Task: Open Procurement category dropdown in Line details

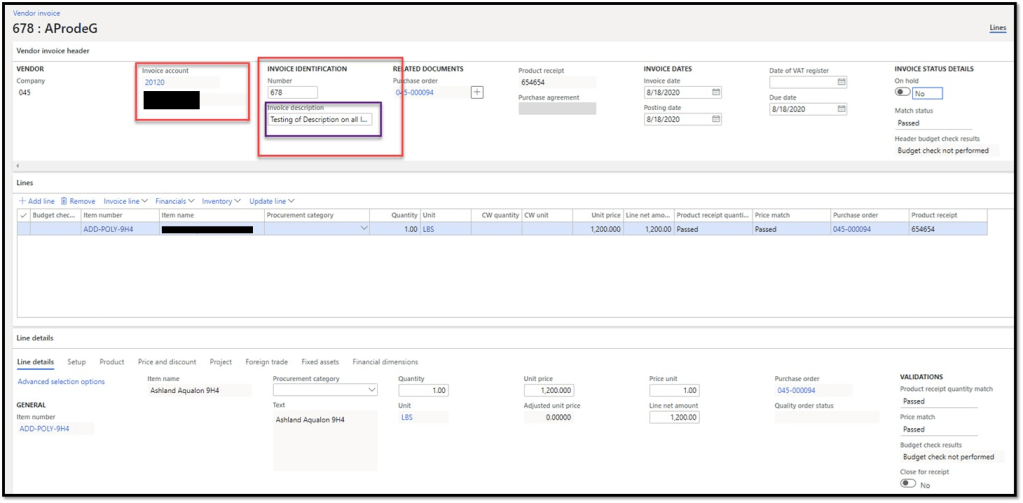Action: [x=372, y=390]
